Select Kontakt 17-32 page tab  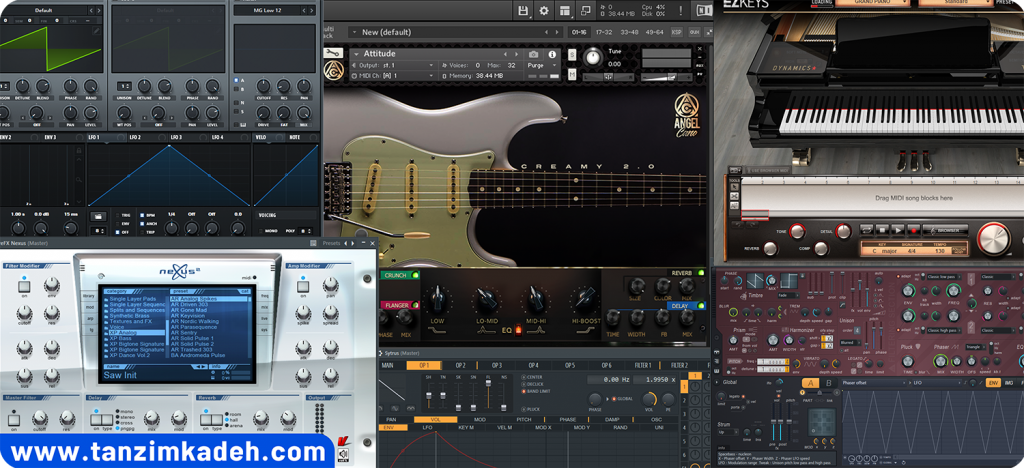[x=604, y=32]
